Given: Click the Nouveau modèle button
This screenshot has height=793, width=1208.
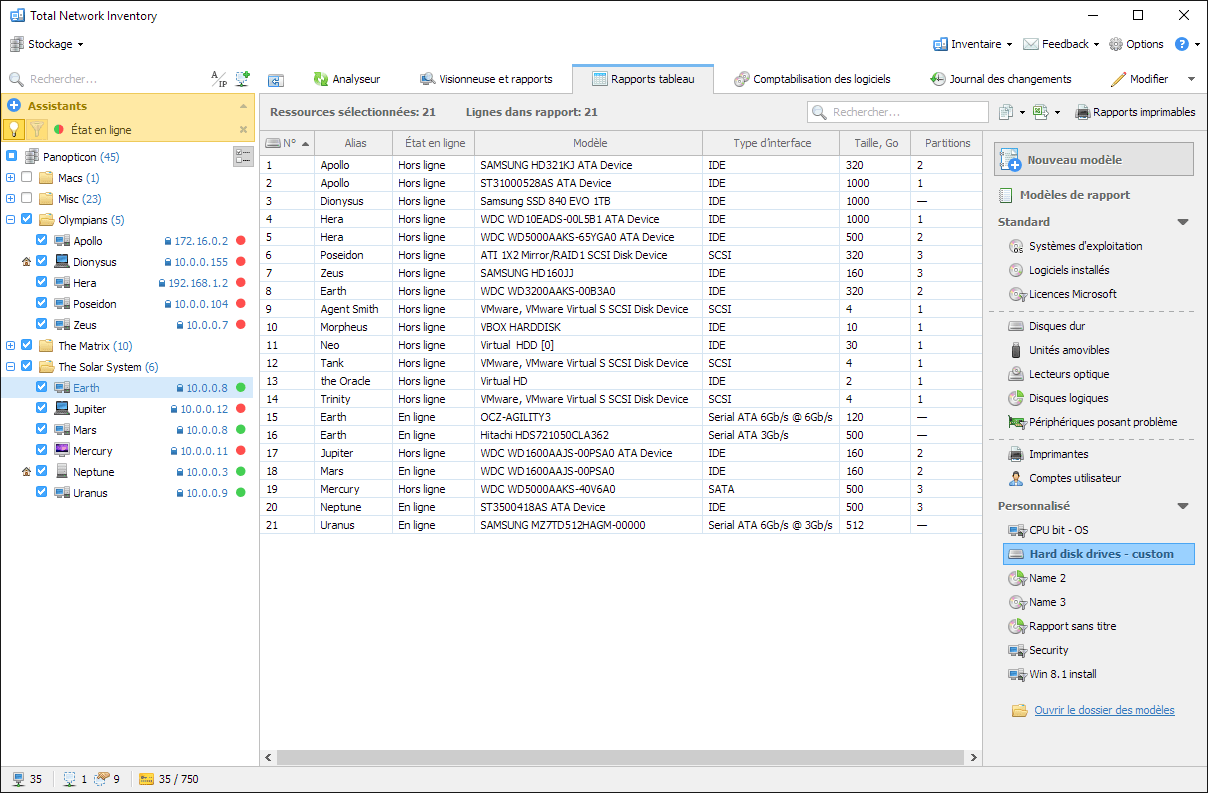Looking at the screenshot, I should (1094, 159).
